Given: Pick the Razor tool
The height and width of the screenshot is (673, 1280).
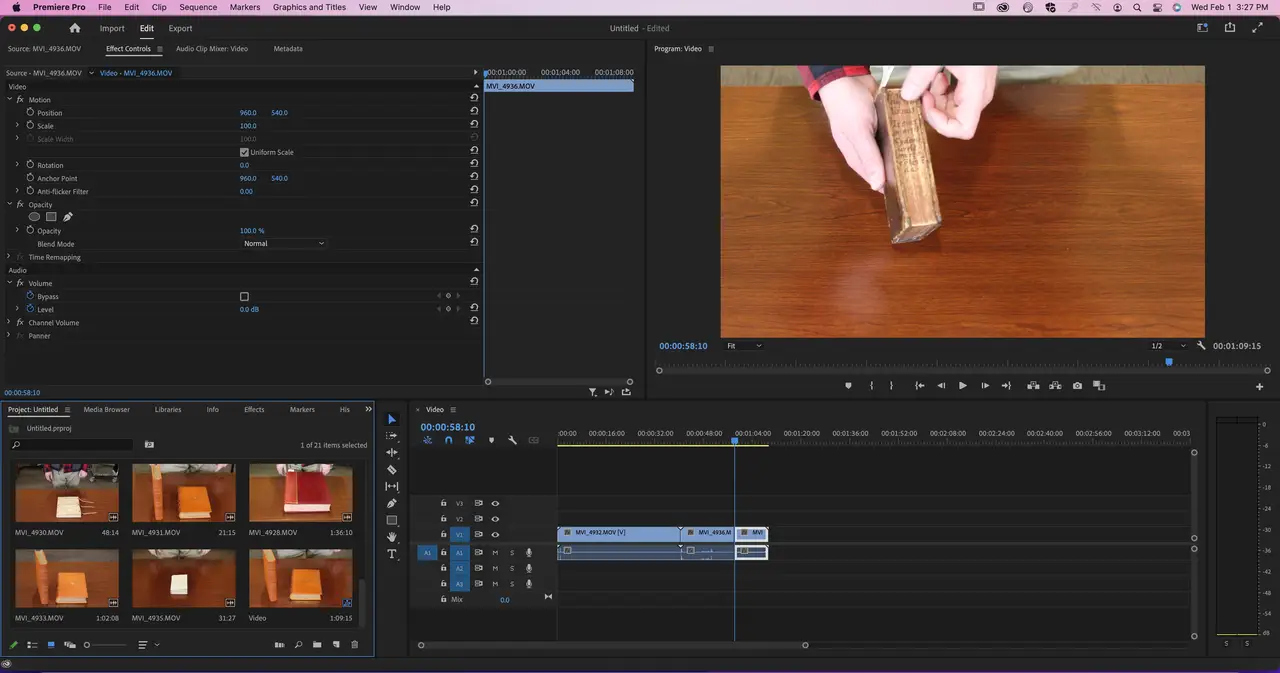Looking at the screenshot, I should [392, 469].
